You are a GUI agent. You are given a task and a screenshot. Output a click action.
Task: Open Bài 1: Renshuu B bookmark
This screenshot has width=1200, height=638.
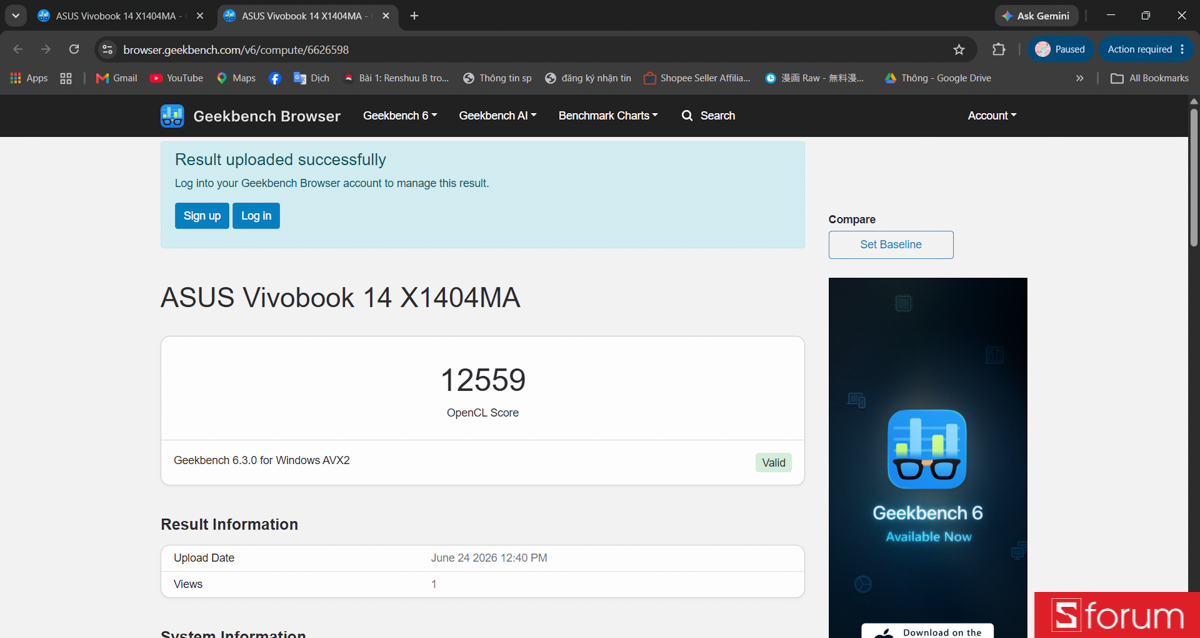click(x=396, y=78)
